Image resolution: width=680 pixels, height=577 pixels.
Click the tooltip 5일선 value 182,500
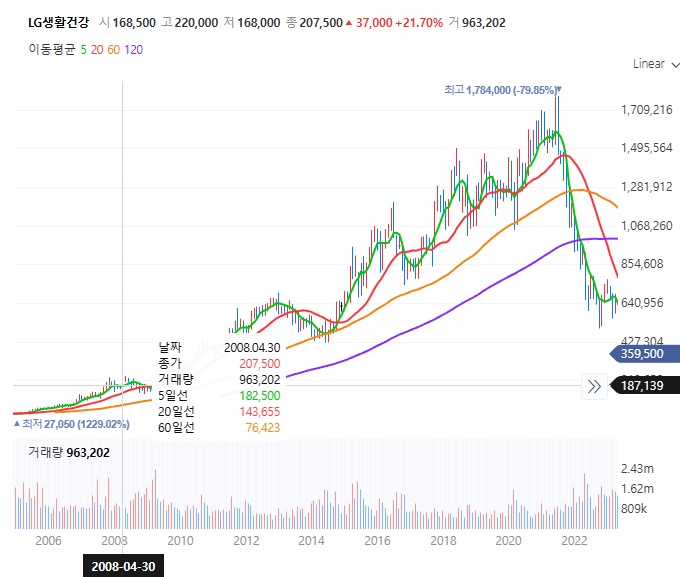[260, 396]
